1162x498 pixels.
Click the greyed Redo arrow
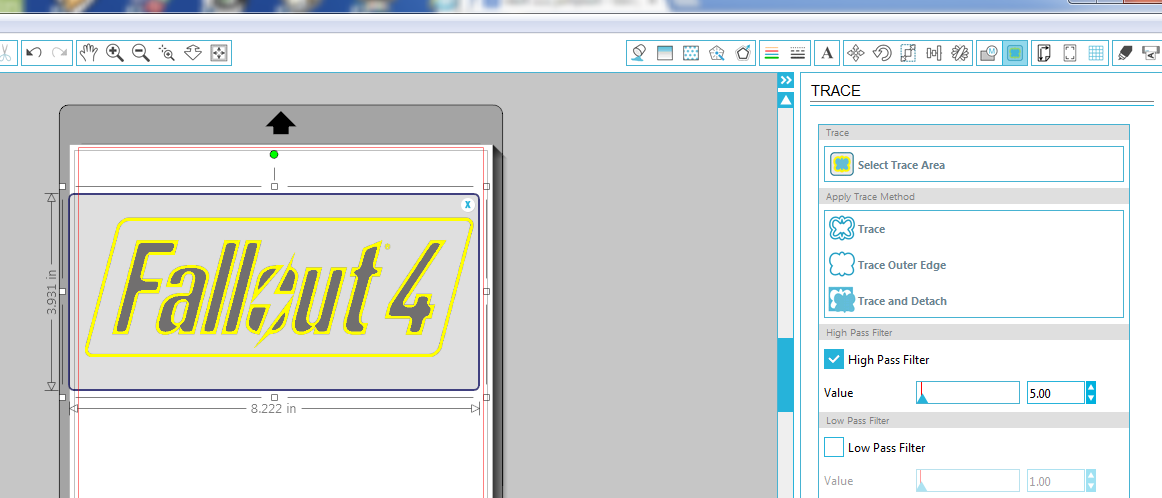point(60,53)
